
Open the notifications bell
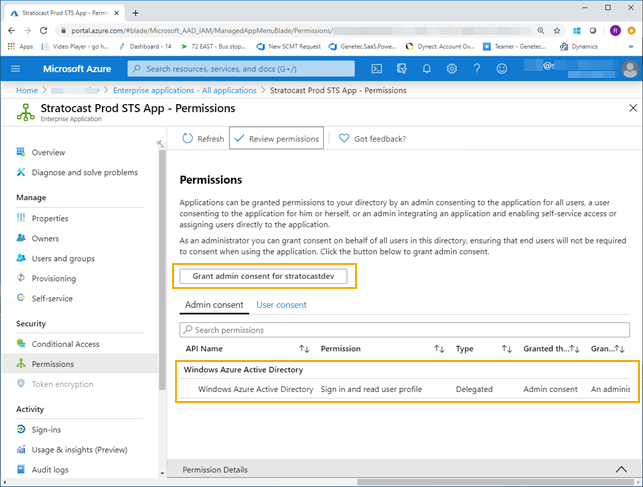(x=426, y=68)
